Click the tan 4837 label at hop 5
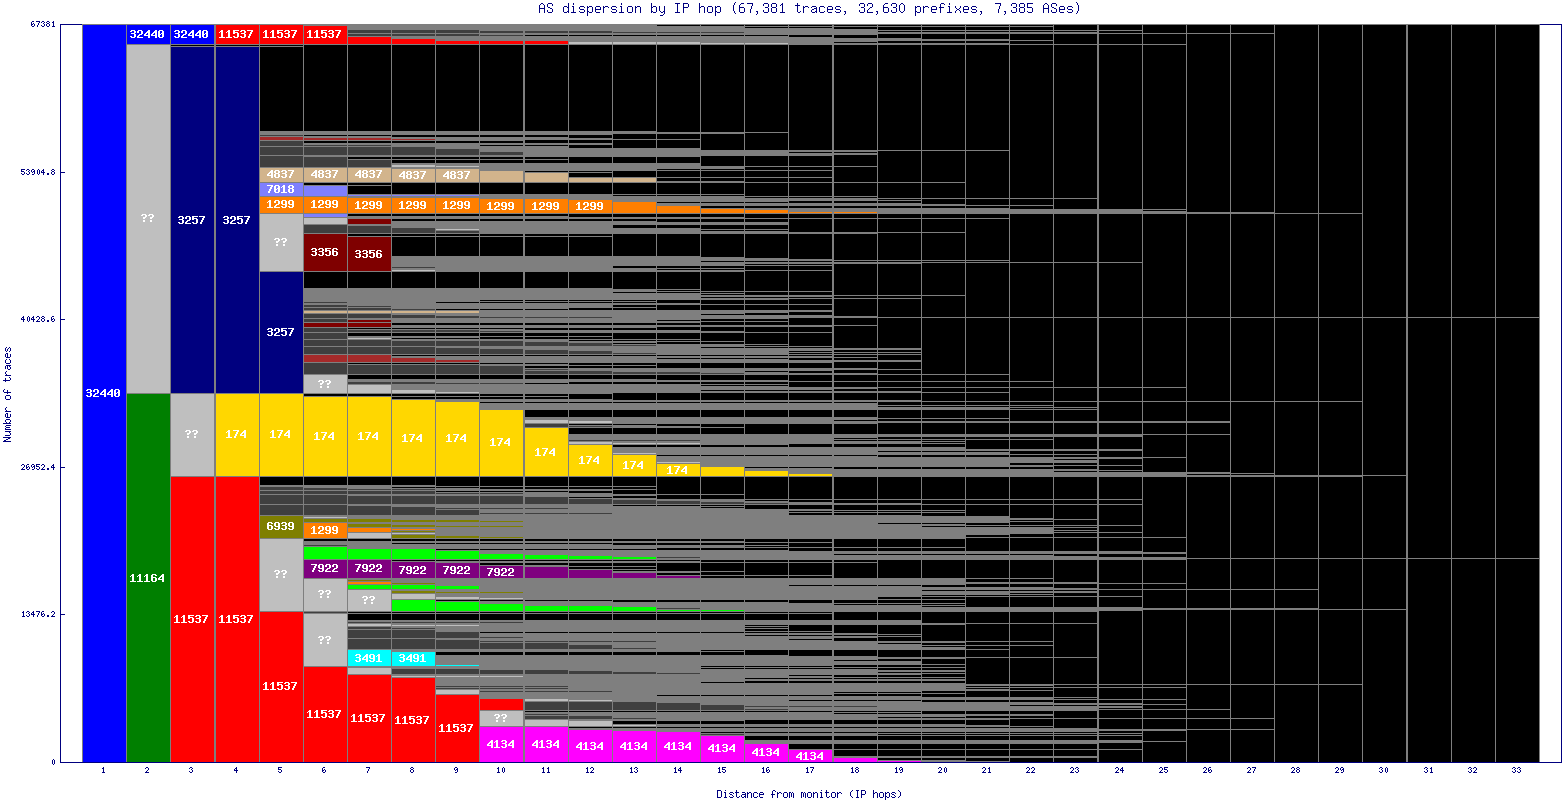1562x800 pixels. 281,174
